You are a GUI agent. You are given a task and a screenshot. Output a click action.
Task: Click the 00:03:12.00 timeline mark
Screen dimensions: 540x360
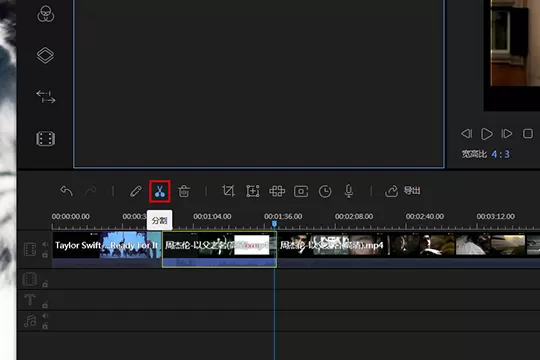(496, 216)
